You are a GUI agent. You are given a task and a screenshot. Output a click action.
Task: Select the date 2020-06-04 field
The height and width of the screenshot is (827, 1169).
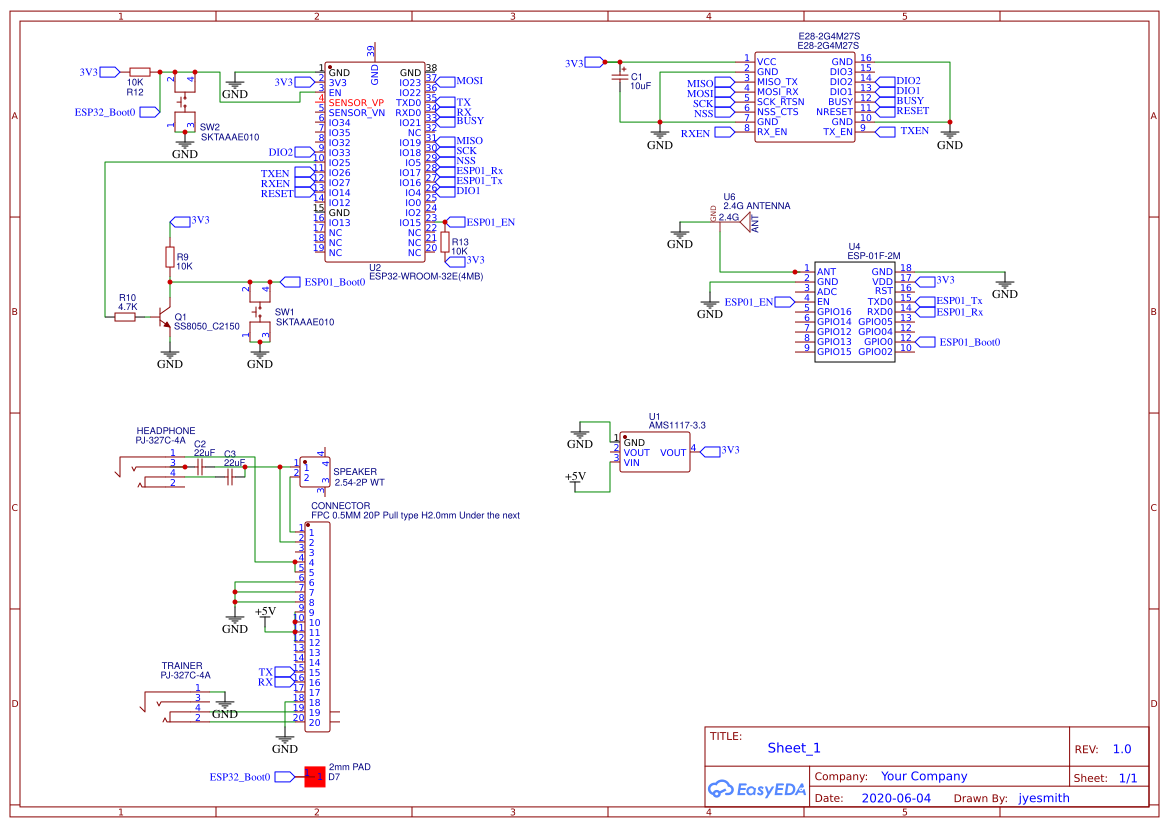pos(895,798)
